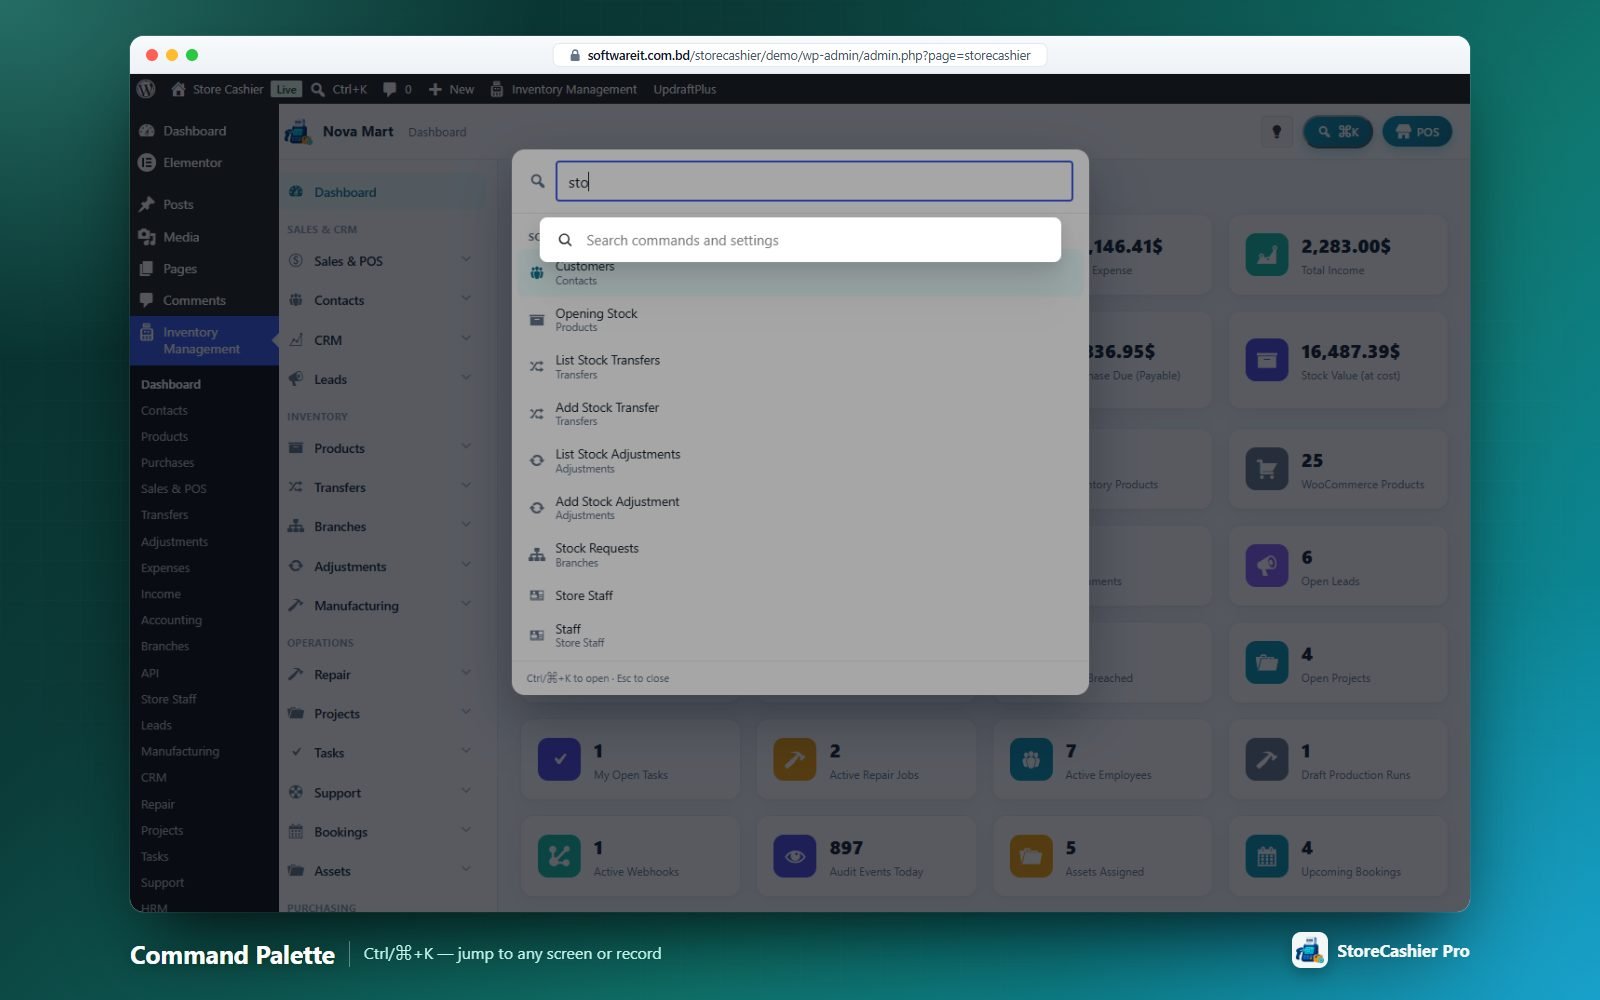
Task: Click the List Stock Transfers shuffle icon
Action: [x=537, y=367]
